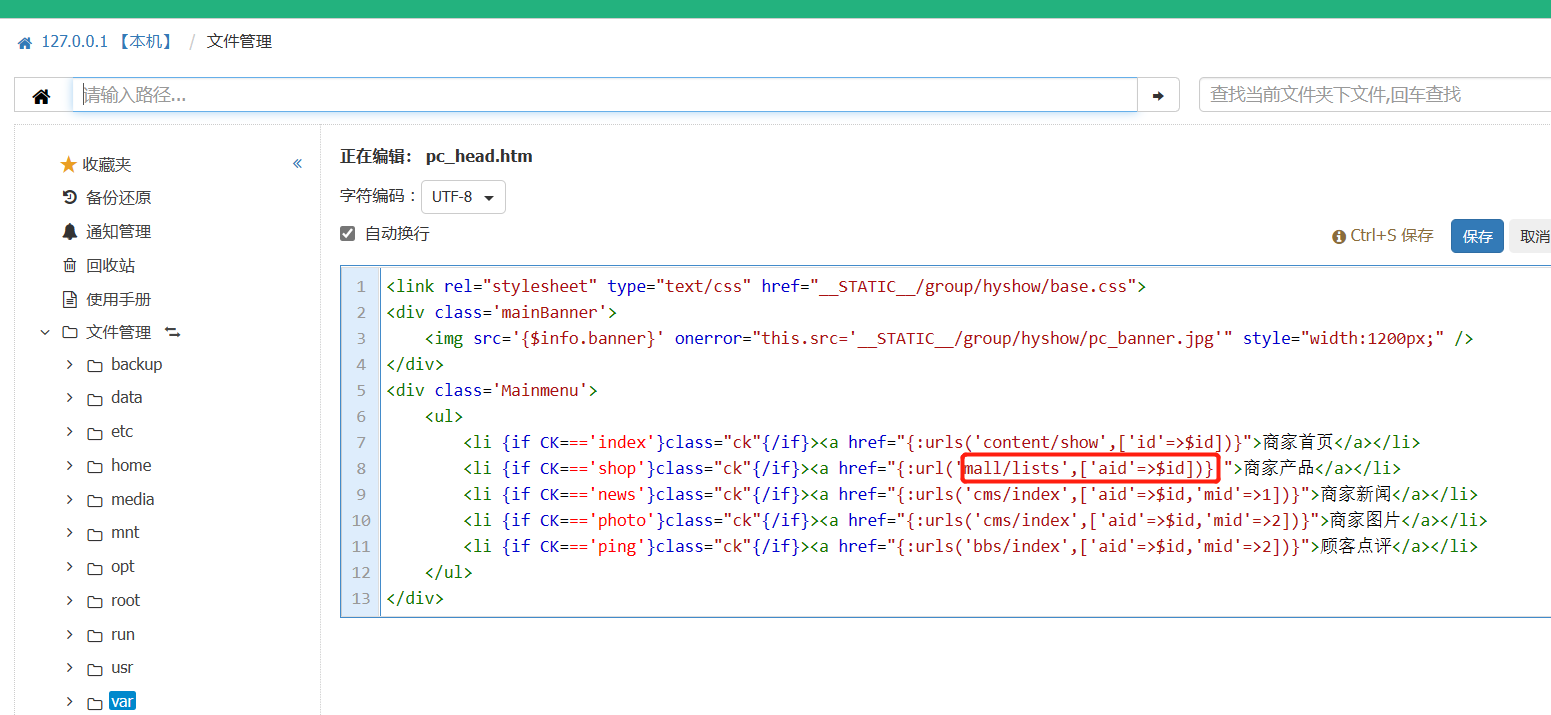Select the var folder in tree
The width and height of the screenshot is (1551, 715).
pyautogui.click(x=122, y=702)
